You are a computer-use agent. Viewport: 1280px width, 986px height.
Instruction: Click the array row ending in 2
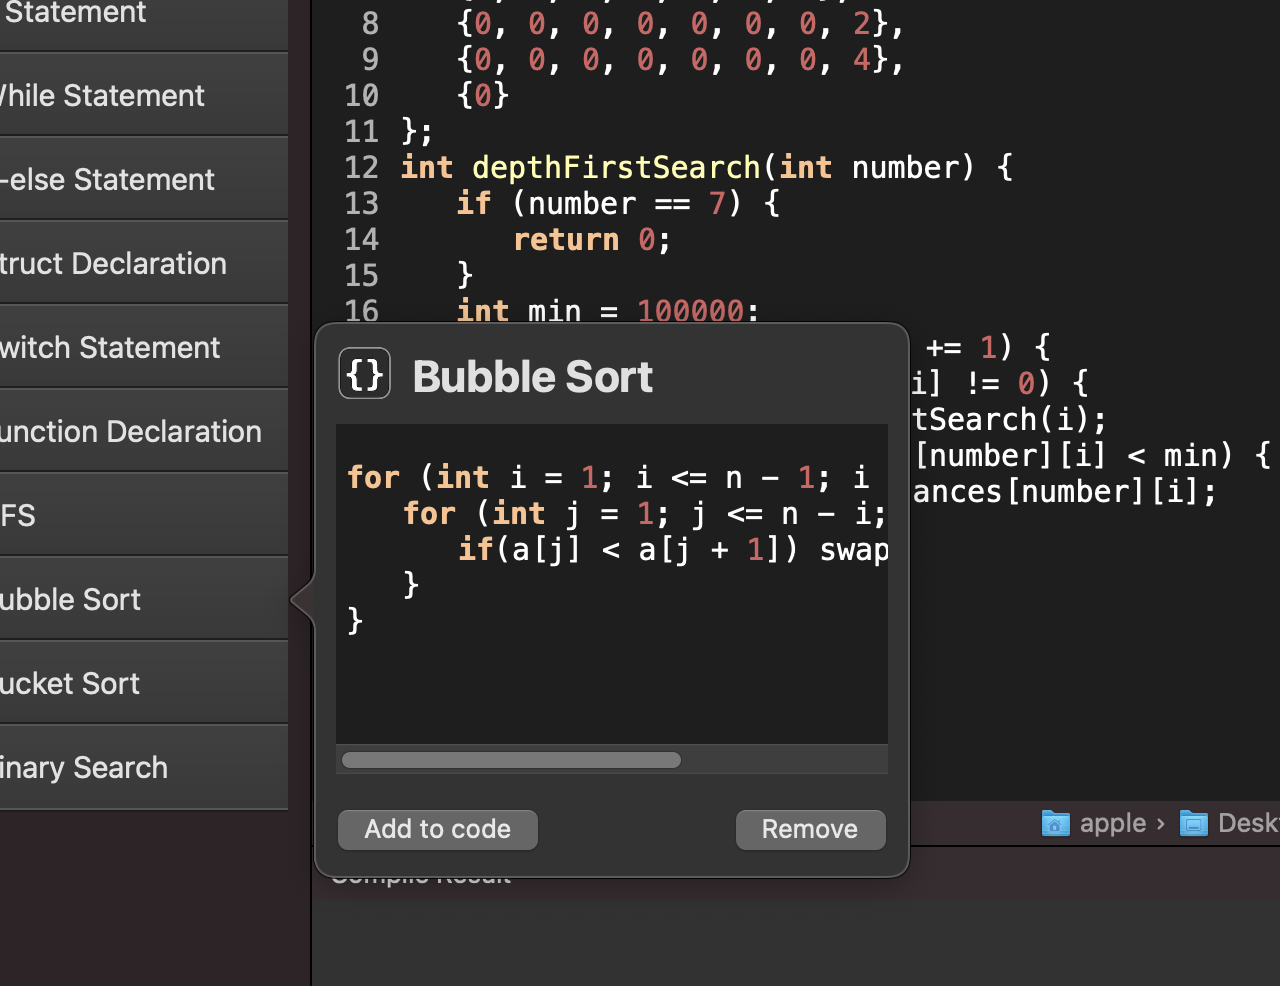coord(680,23)
